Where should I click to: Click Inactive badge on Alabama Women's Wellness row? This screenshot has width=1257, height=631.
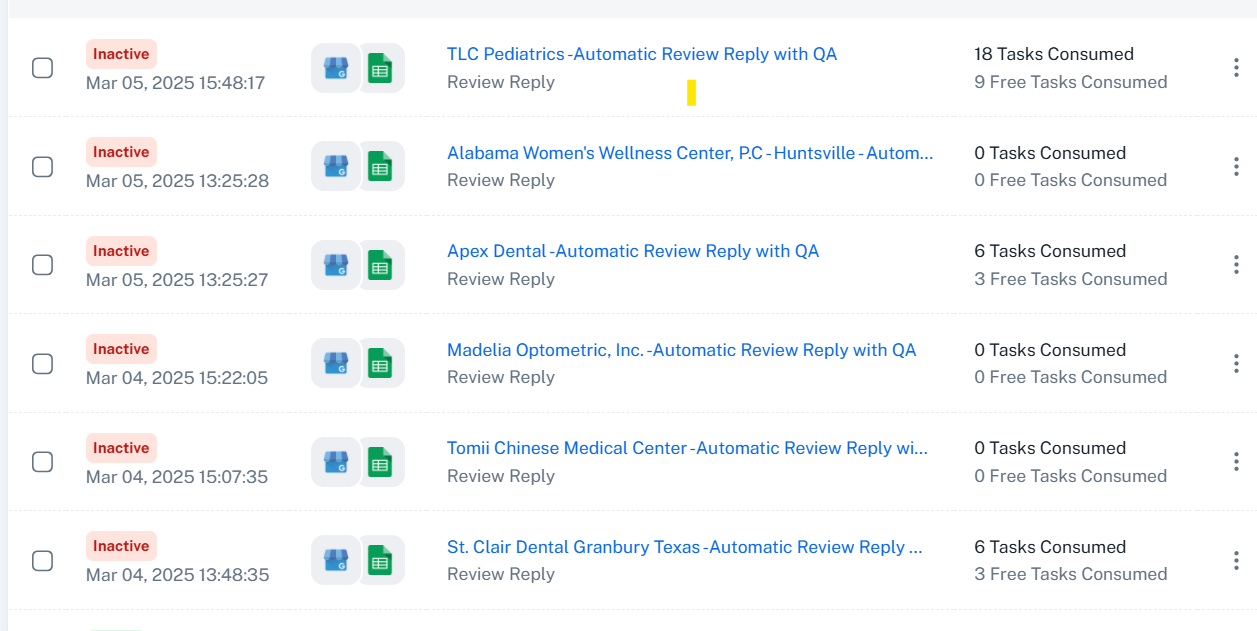tap(121, 152)
